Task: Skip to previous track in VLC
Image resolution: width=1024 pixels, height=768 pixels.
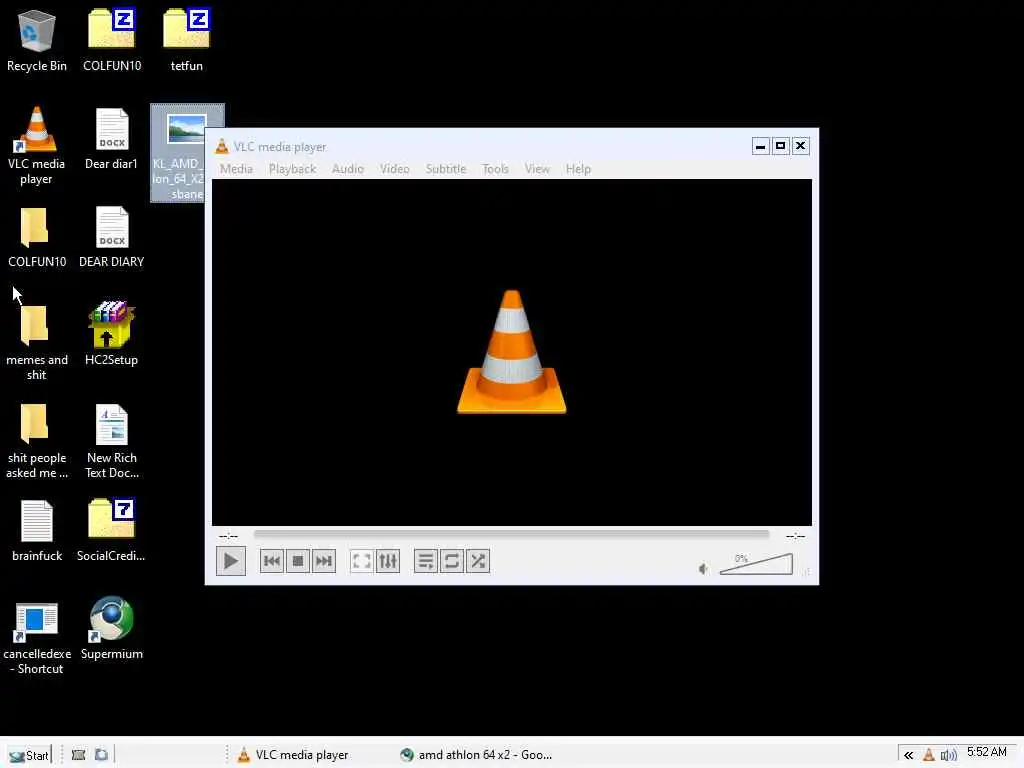Action: click(x=272, y=561)
